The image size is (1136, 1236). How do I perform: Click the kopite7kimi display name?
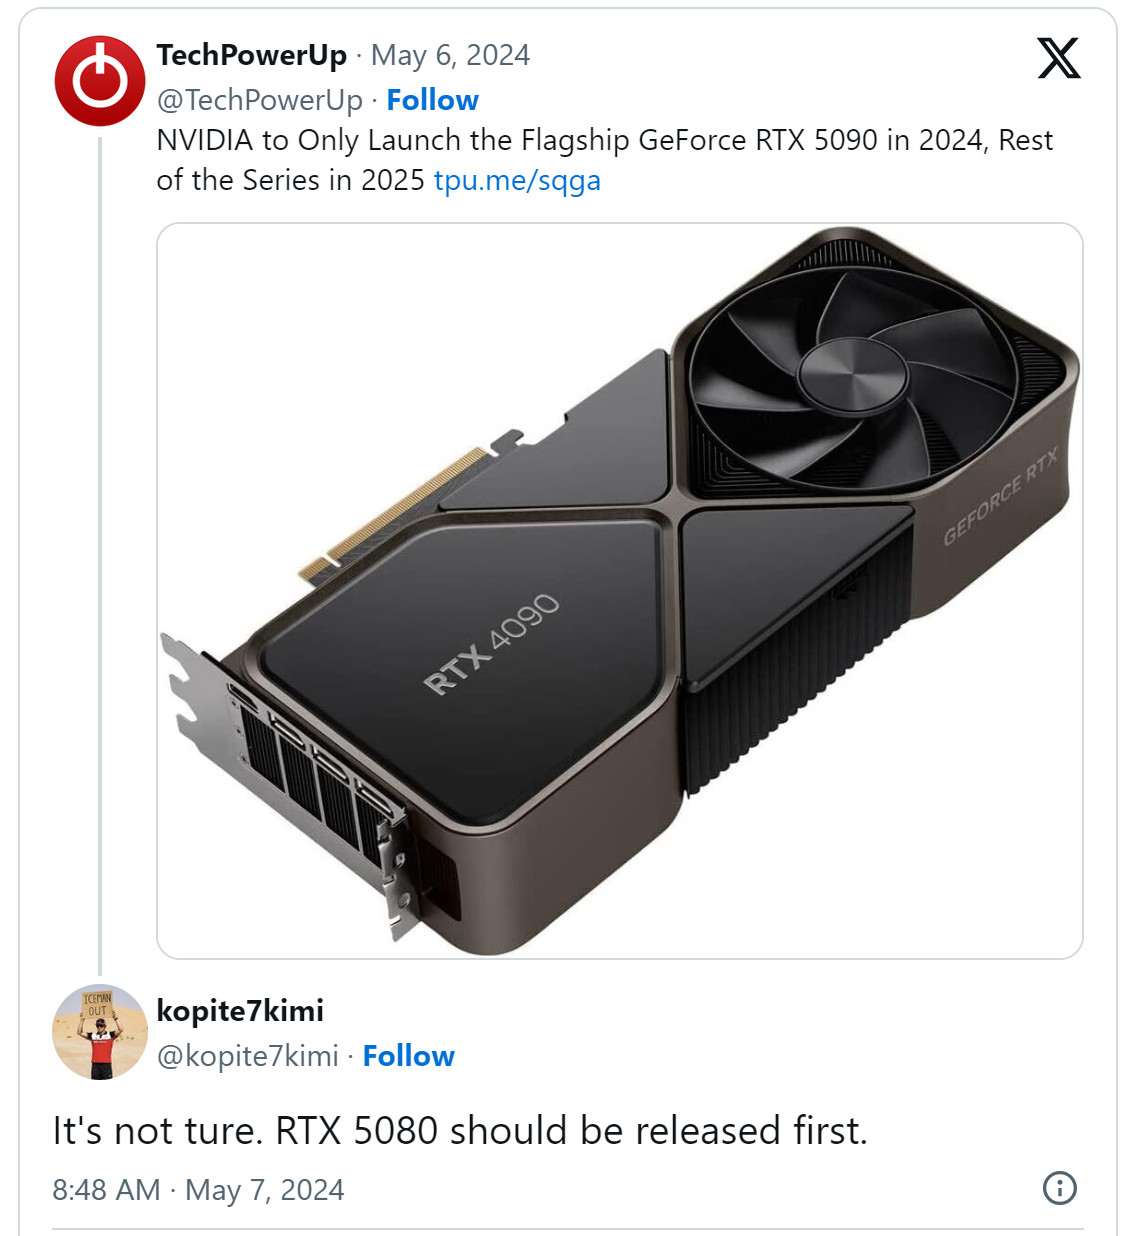(x=240, y=1011)
